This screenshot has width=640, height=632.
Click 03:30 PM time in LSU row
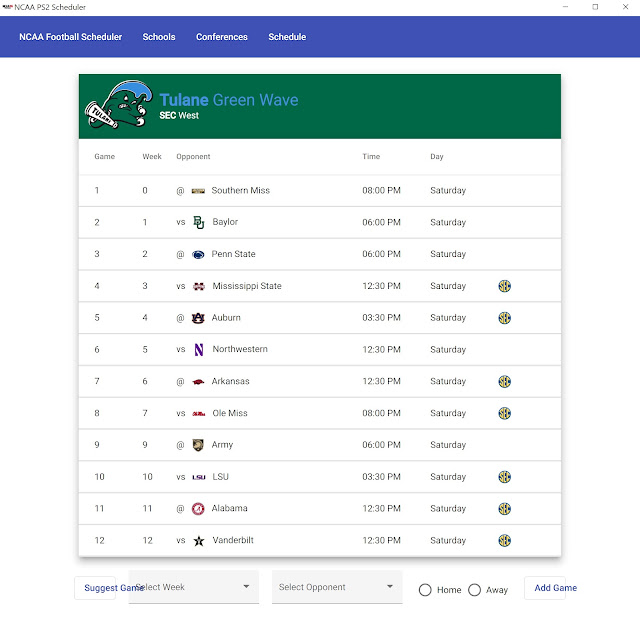tap(381, 477)
